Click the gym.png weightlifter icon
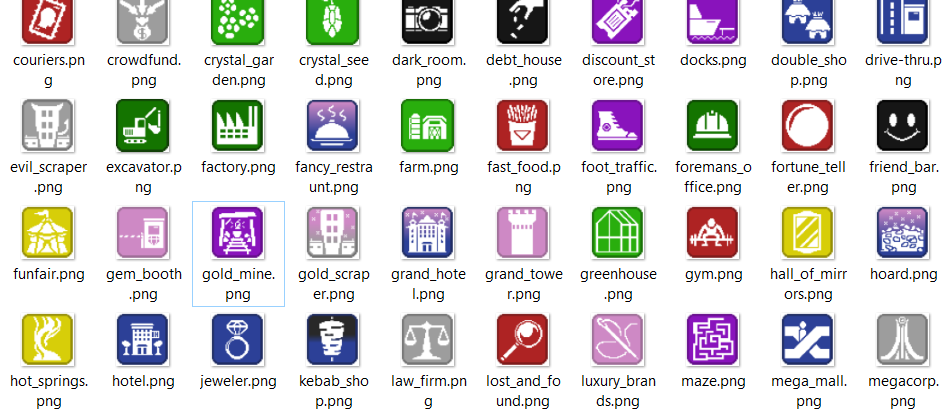Viewport: 947px width, 418px height. click(x=713, y=233)
